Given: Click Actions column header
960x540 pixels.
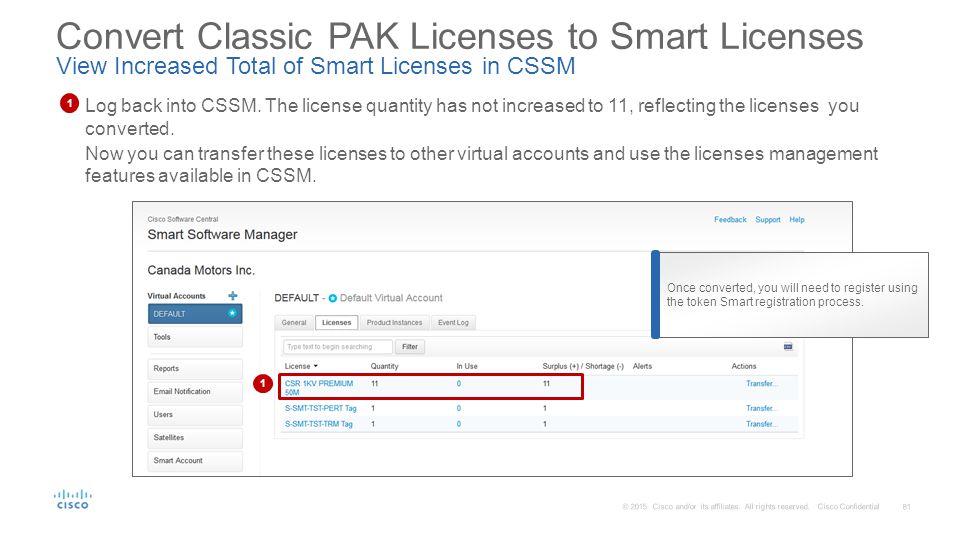Looking at the screenshot, I should [x=744, y=366].
